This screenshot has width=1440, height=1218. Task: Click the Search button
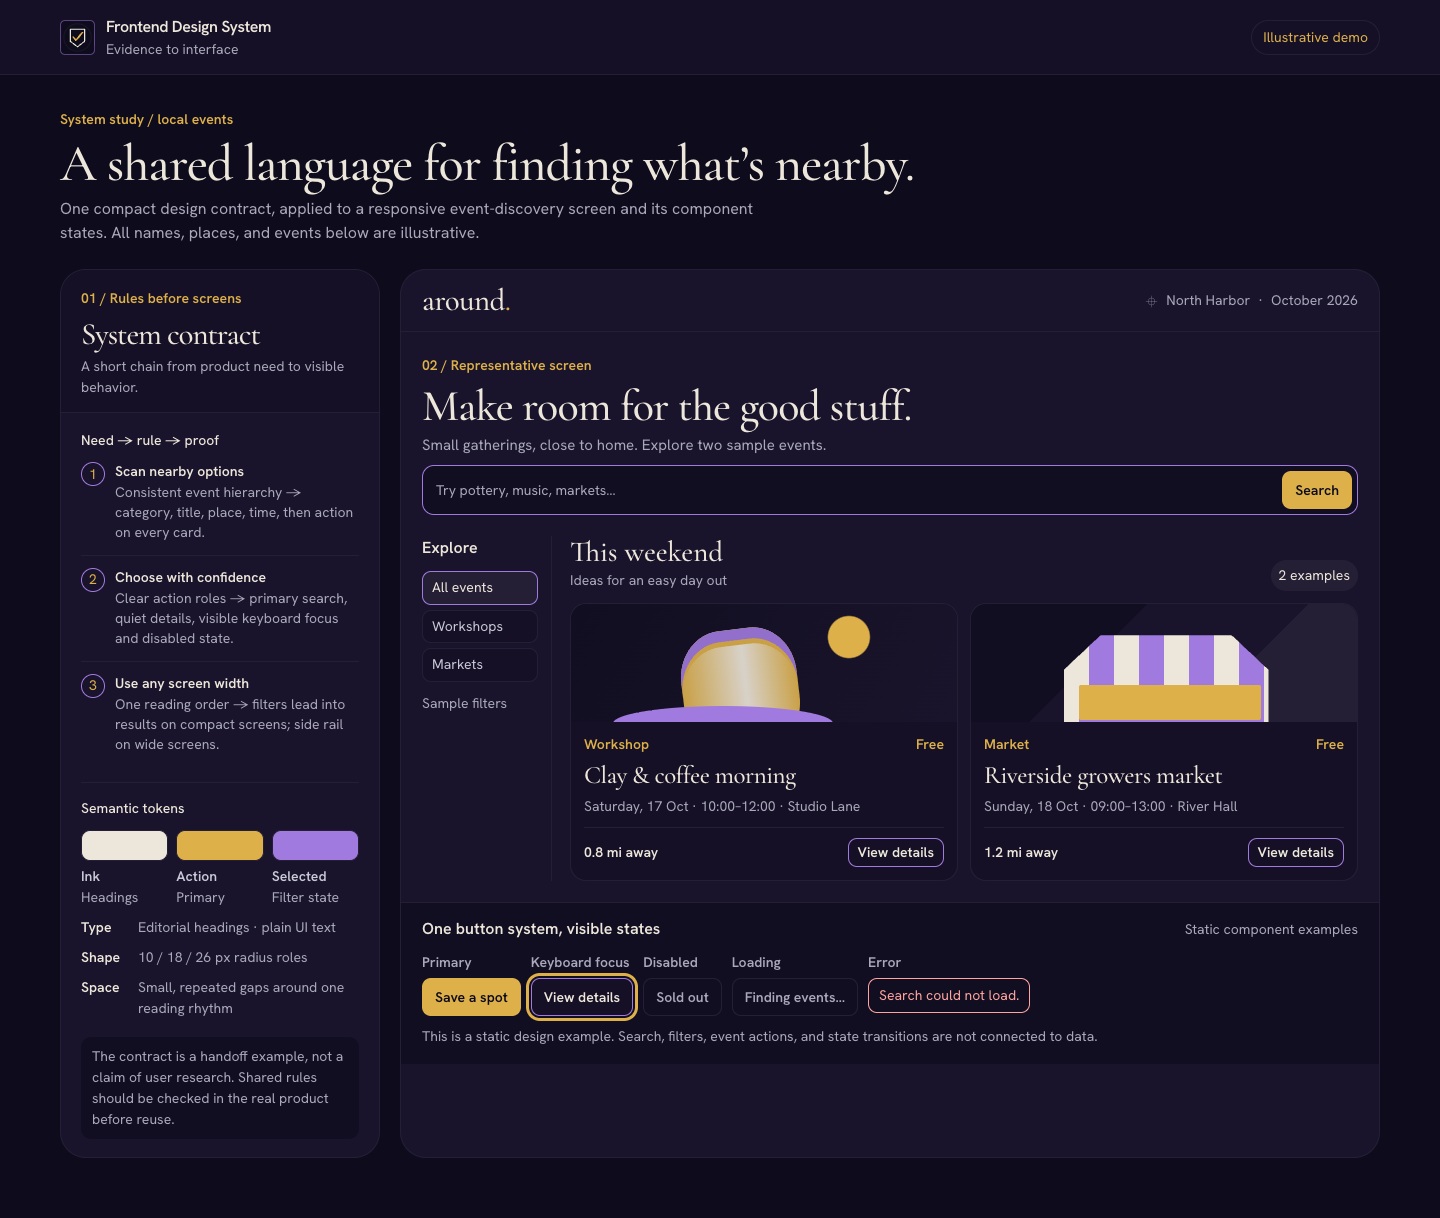[x=1317, y=490]
